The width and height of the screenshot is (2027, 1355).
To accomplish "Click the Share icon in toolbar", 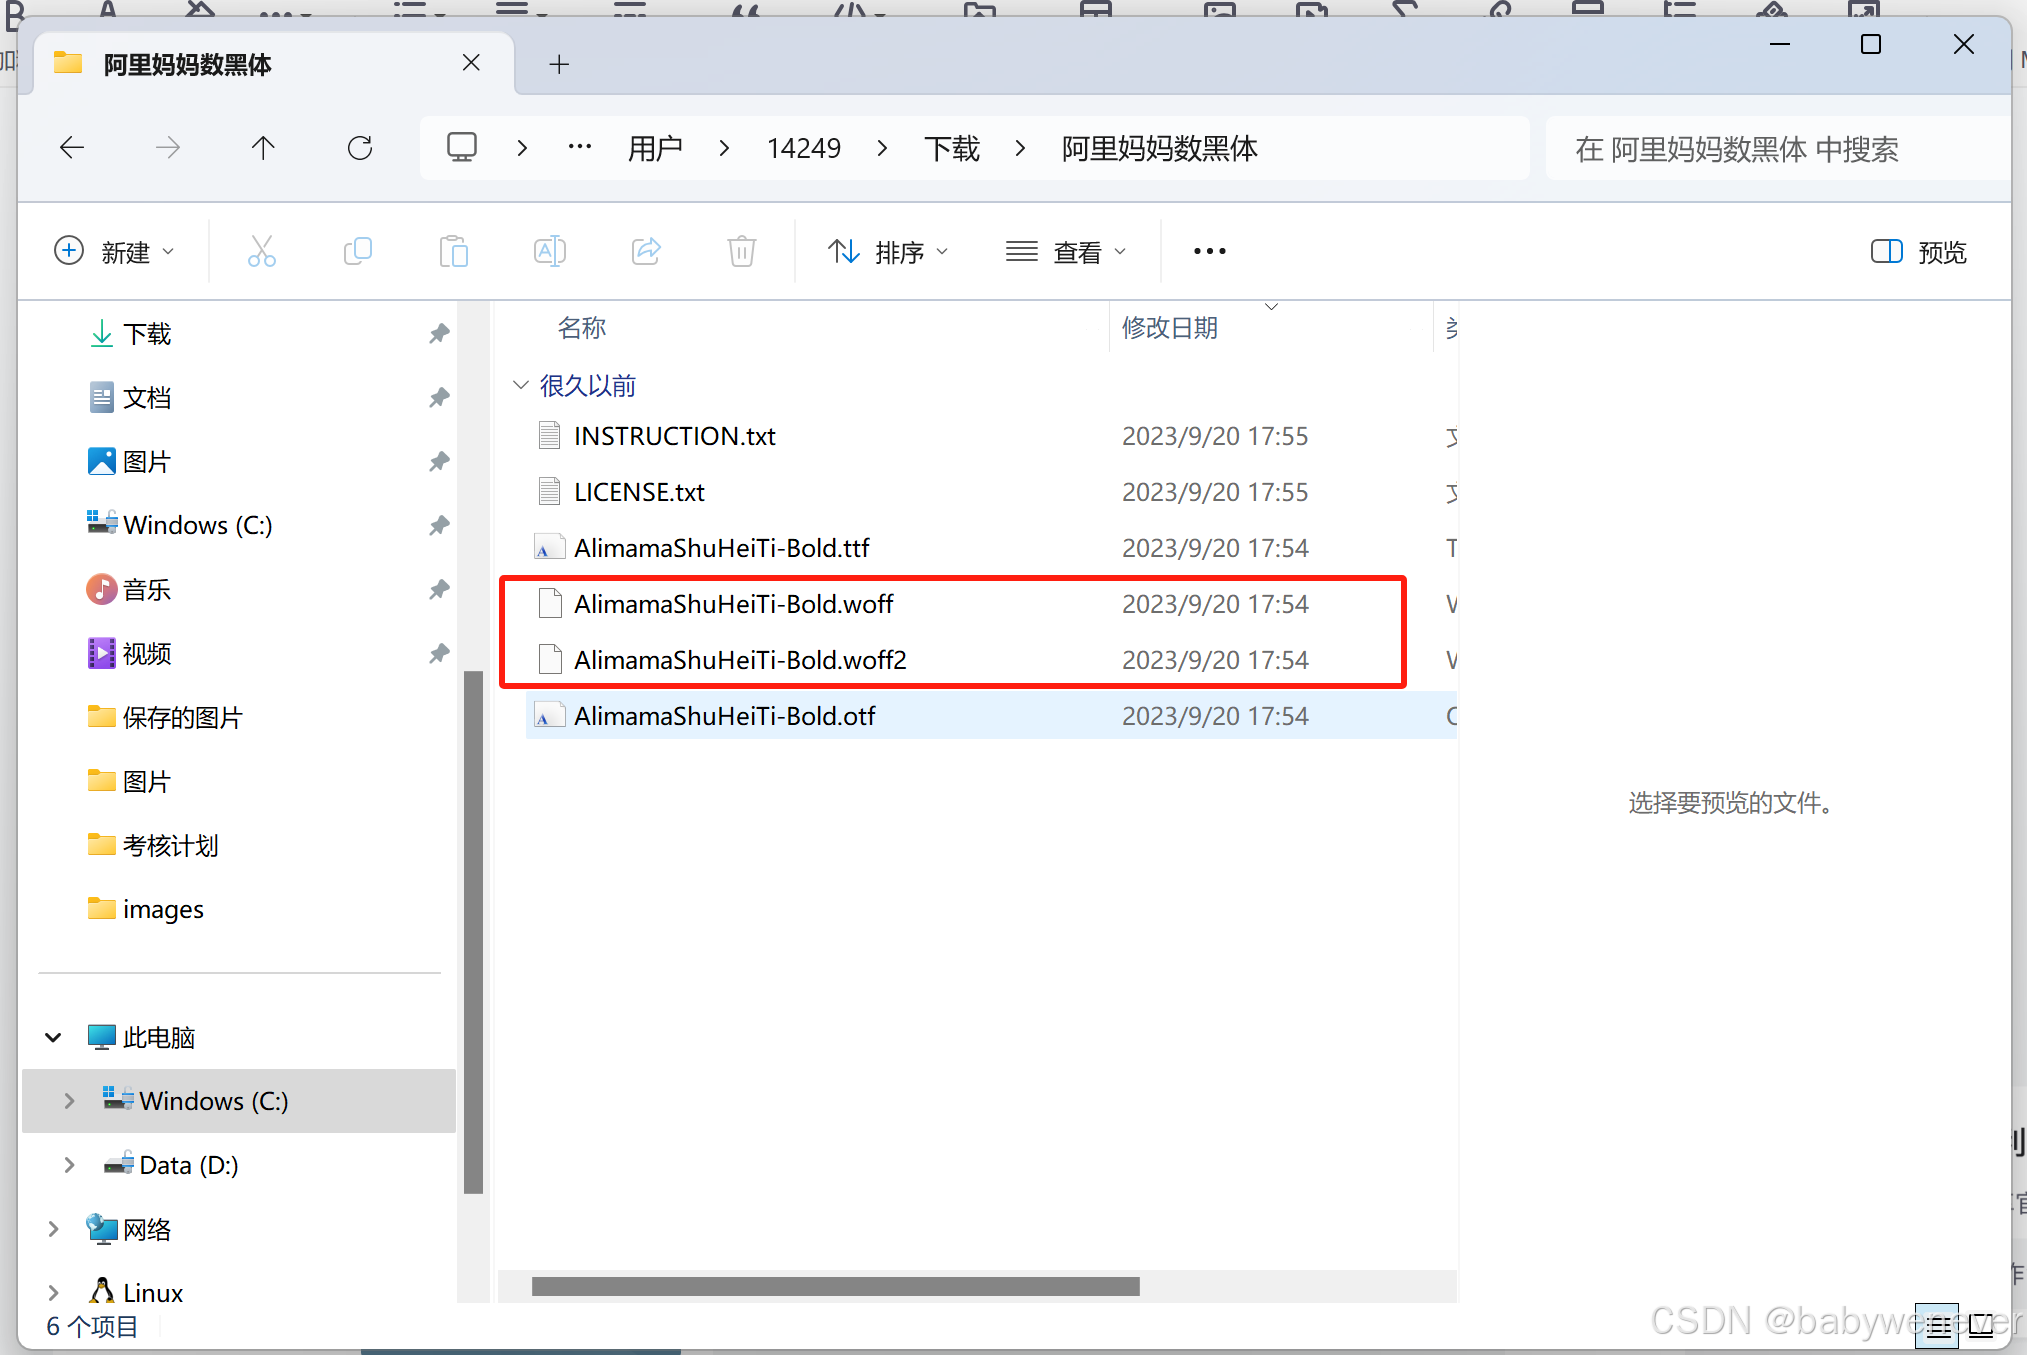I will [646, 251].
